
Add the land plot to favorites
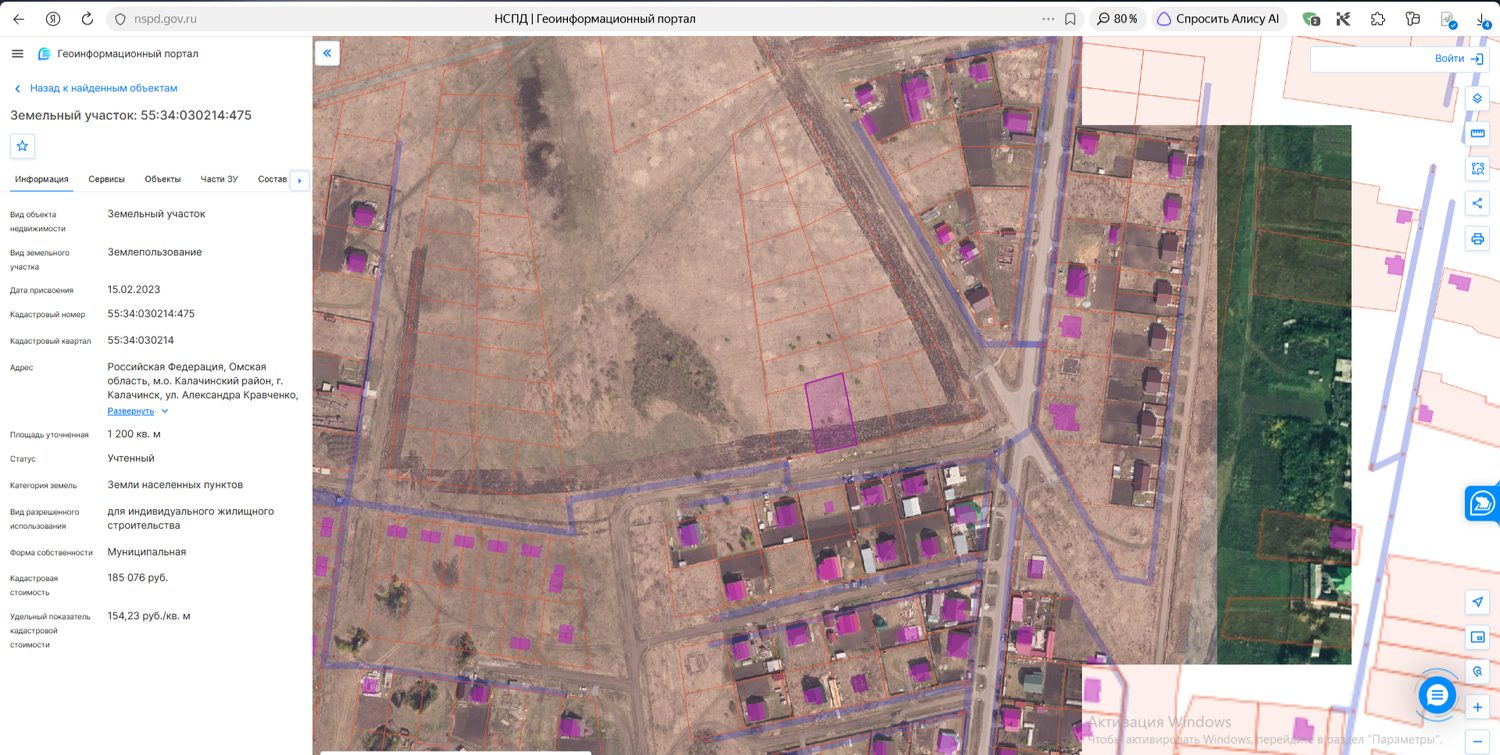pyautogui.click(x=22, y=146)
